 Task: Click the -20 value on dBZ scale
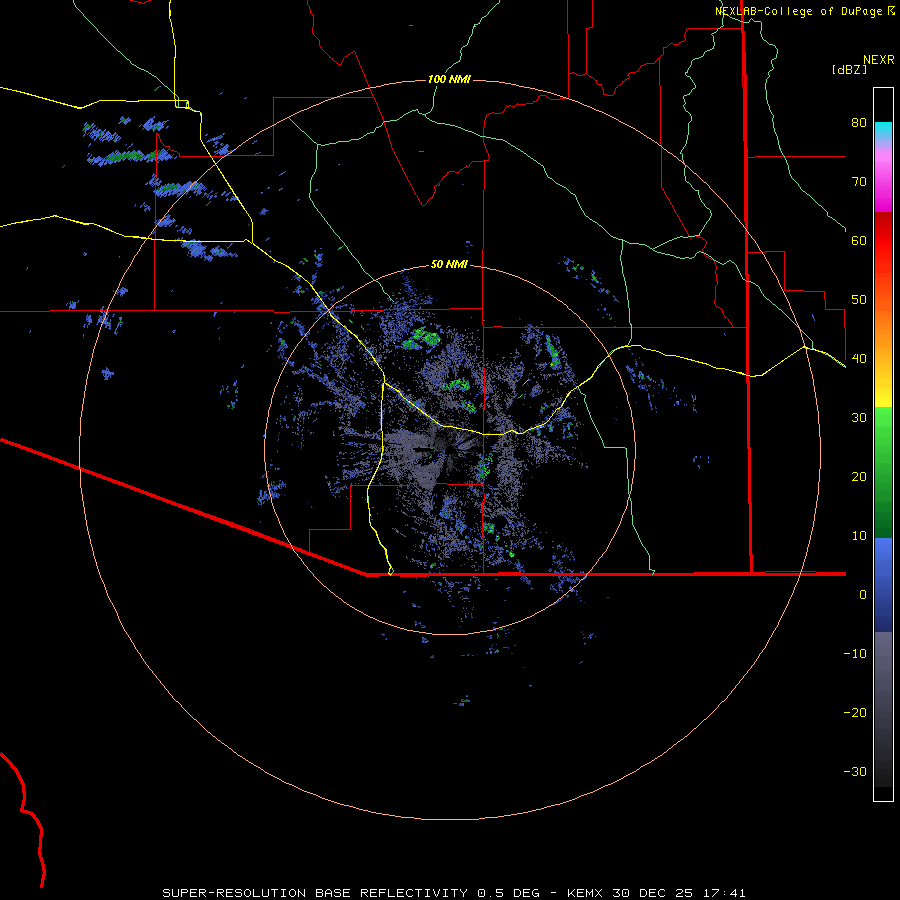pyautogui.click(x=855, y=713)
